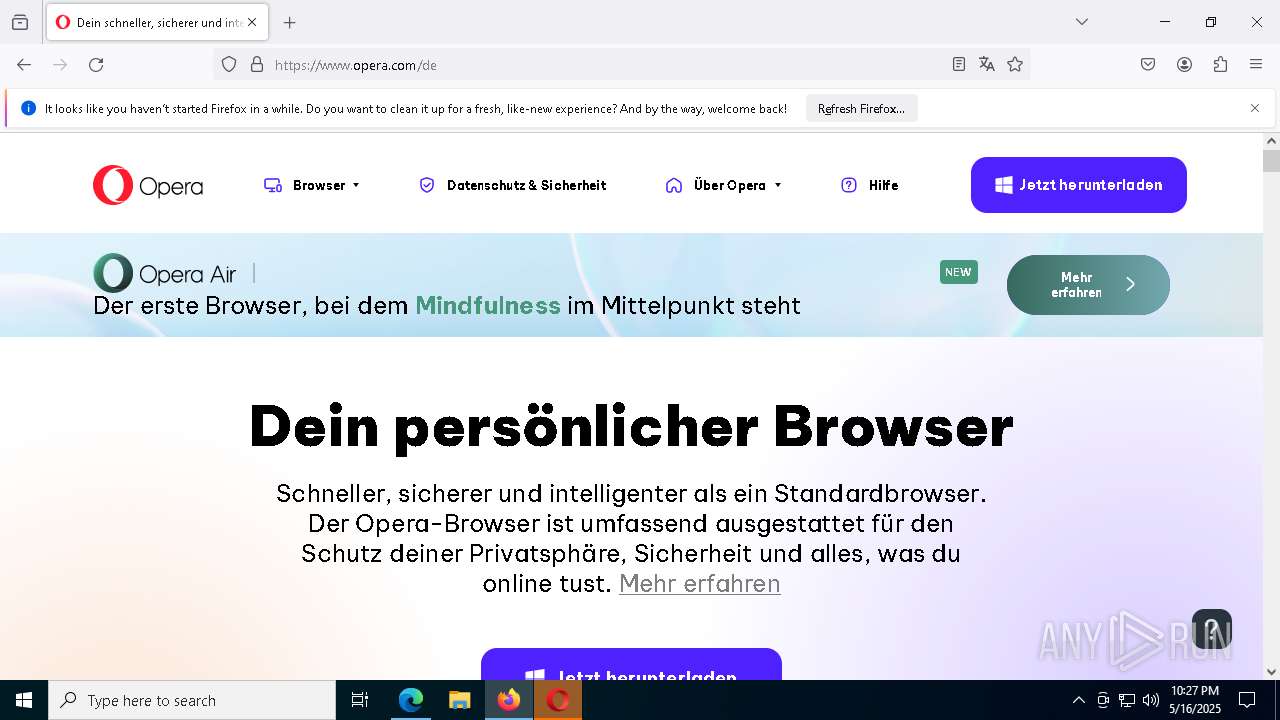Click Mehr erfahren banner button
1280x720 pixels.
(x=1088, y=285)
